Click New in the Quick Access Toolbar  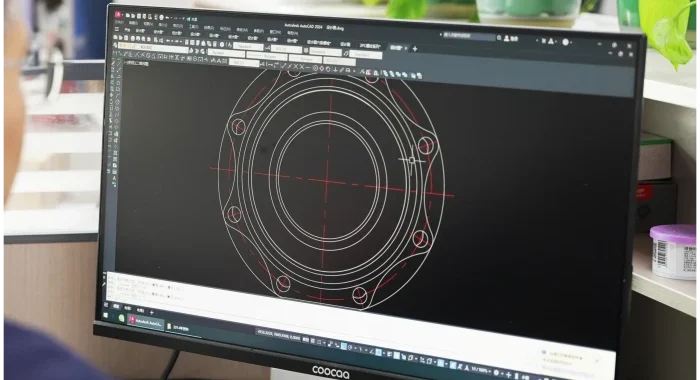(128, 15)
